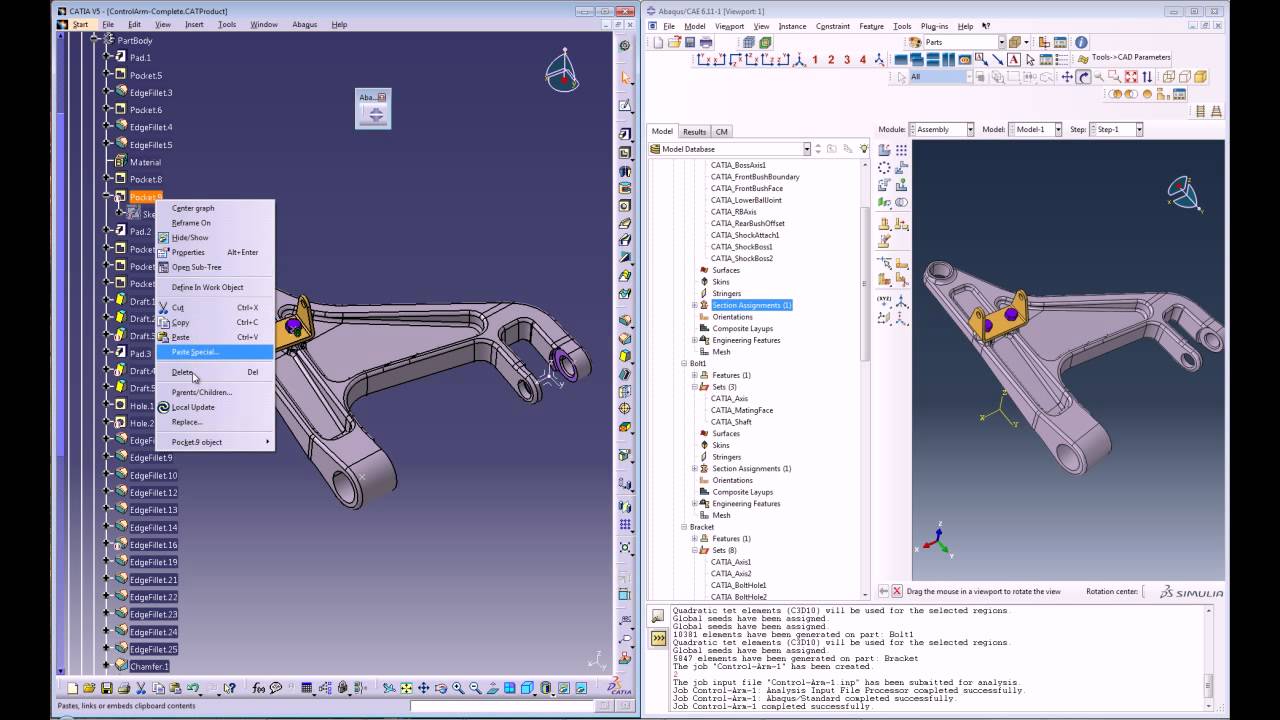Click Tools->CAD Parameters button
This screenshot has height=720, width=1280.
(x=1122, y=58)
